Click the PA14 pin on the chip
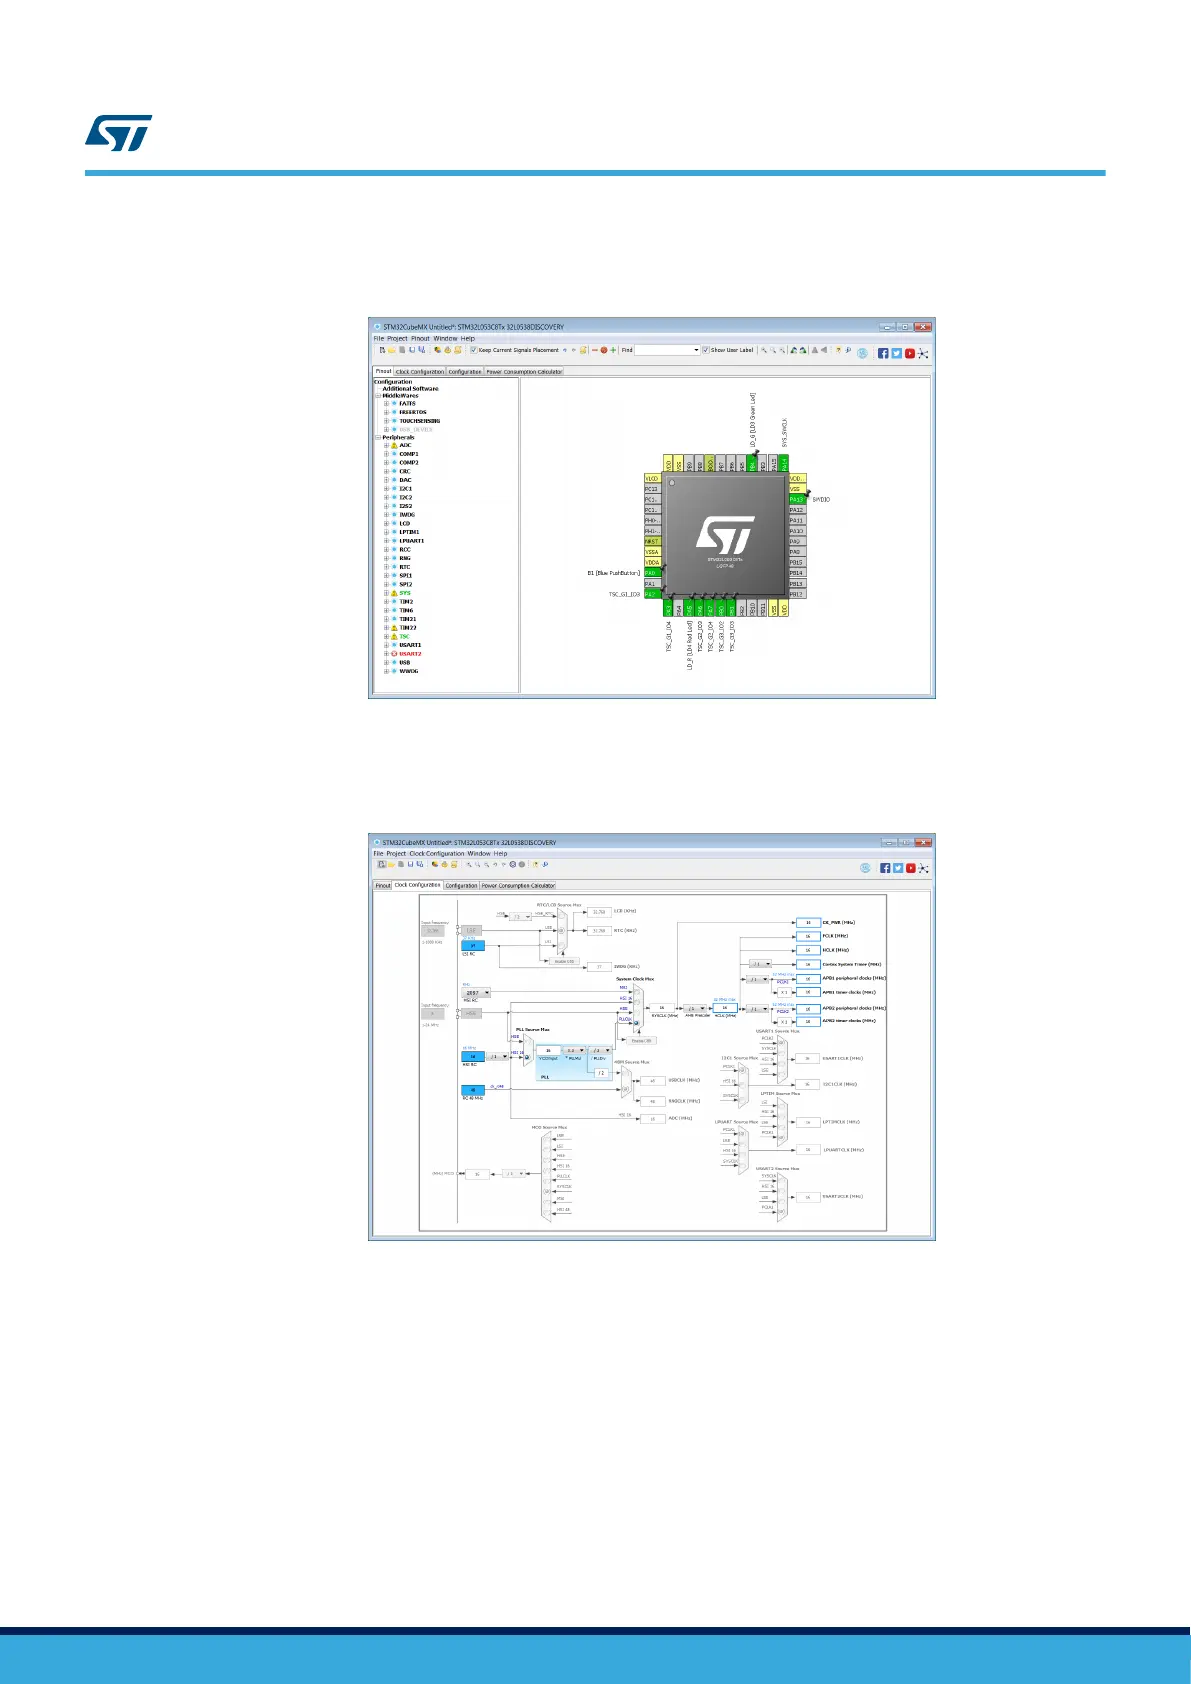Image resolution: width=1191 pixels, height=1684 pixels. coord(785,463)
